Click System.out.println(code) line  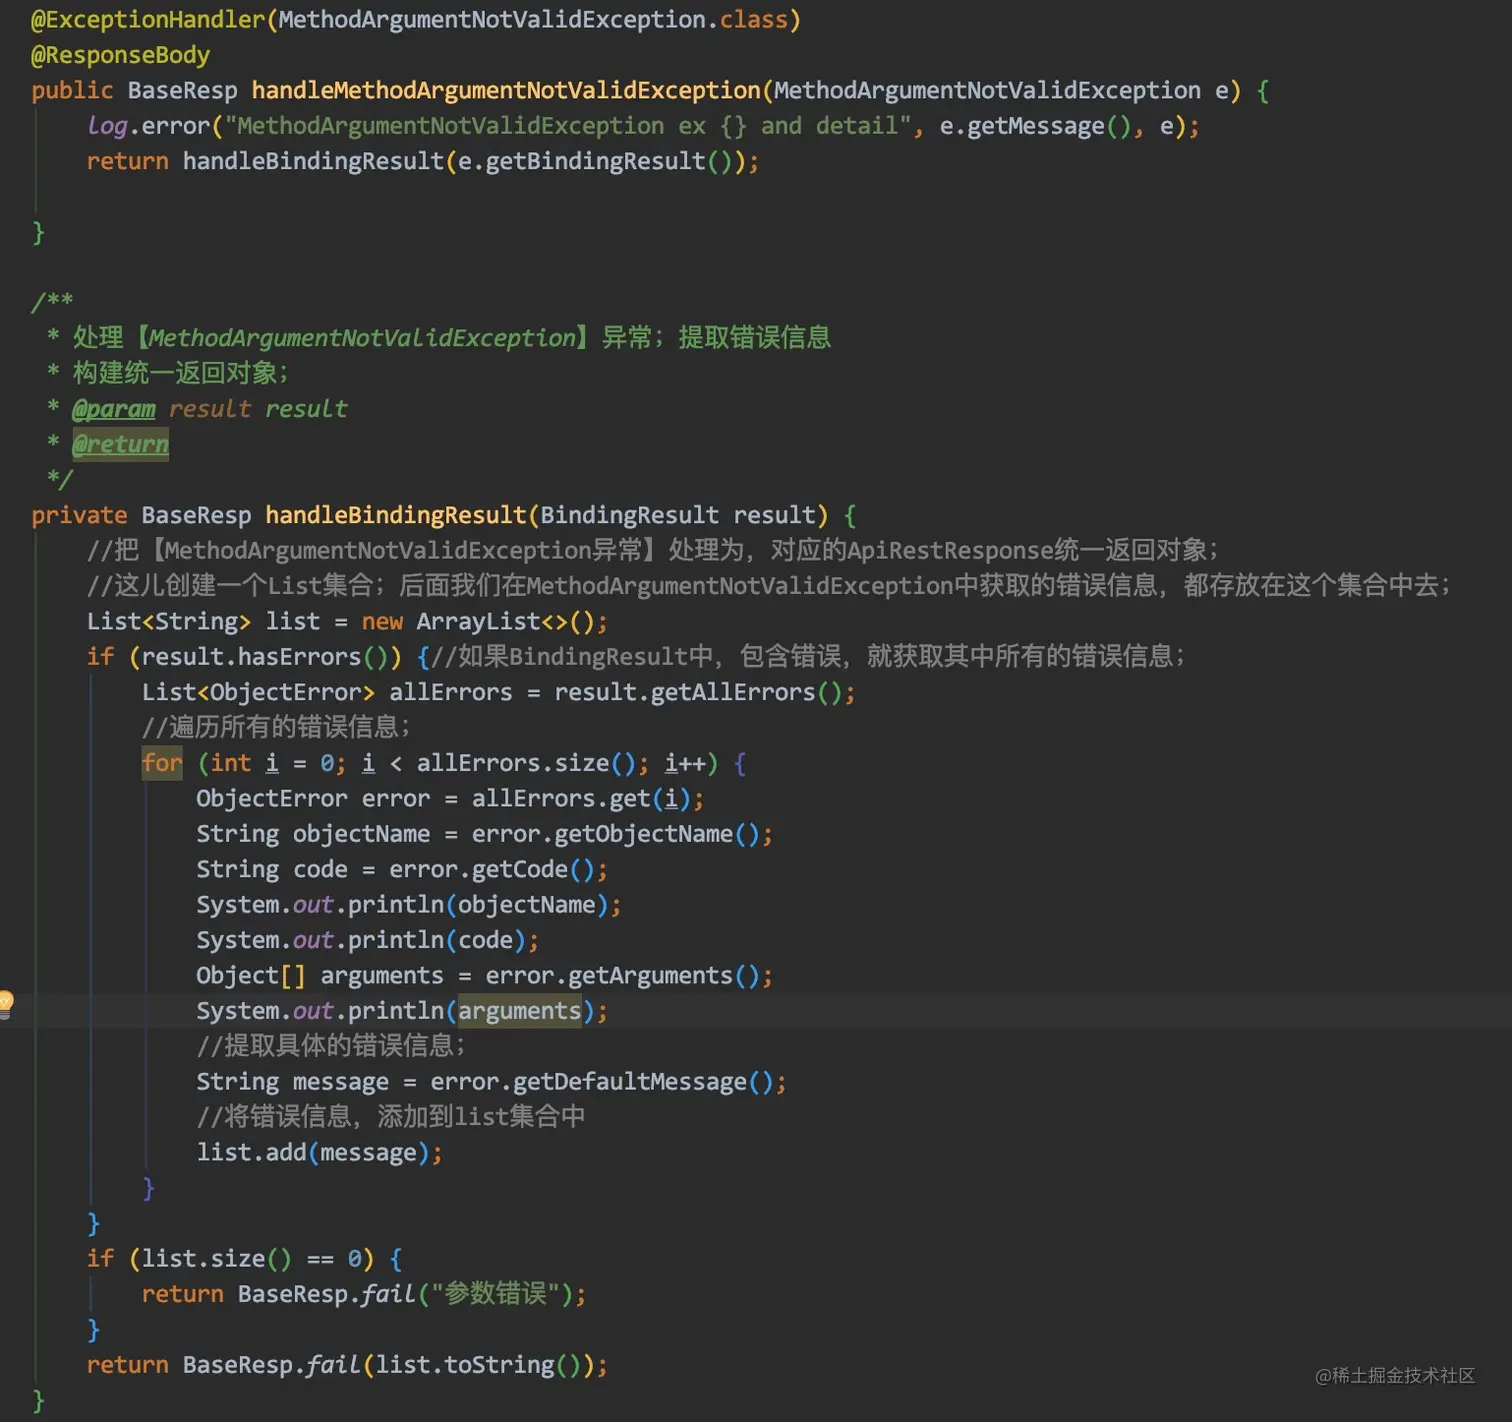367,940
